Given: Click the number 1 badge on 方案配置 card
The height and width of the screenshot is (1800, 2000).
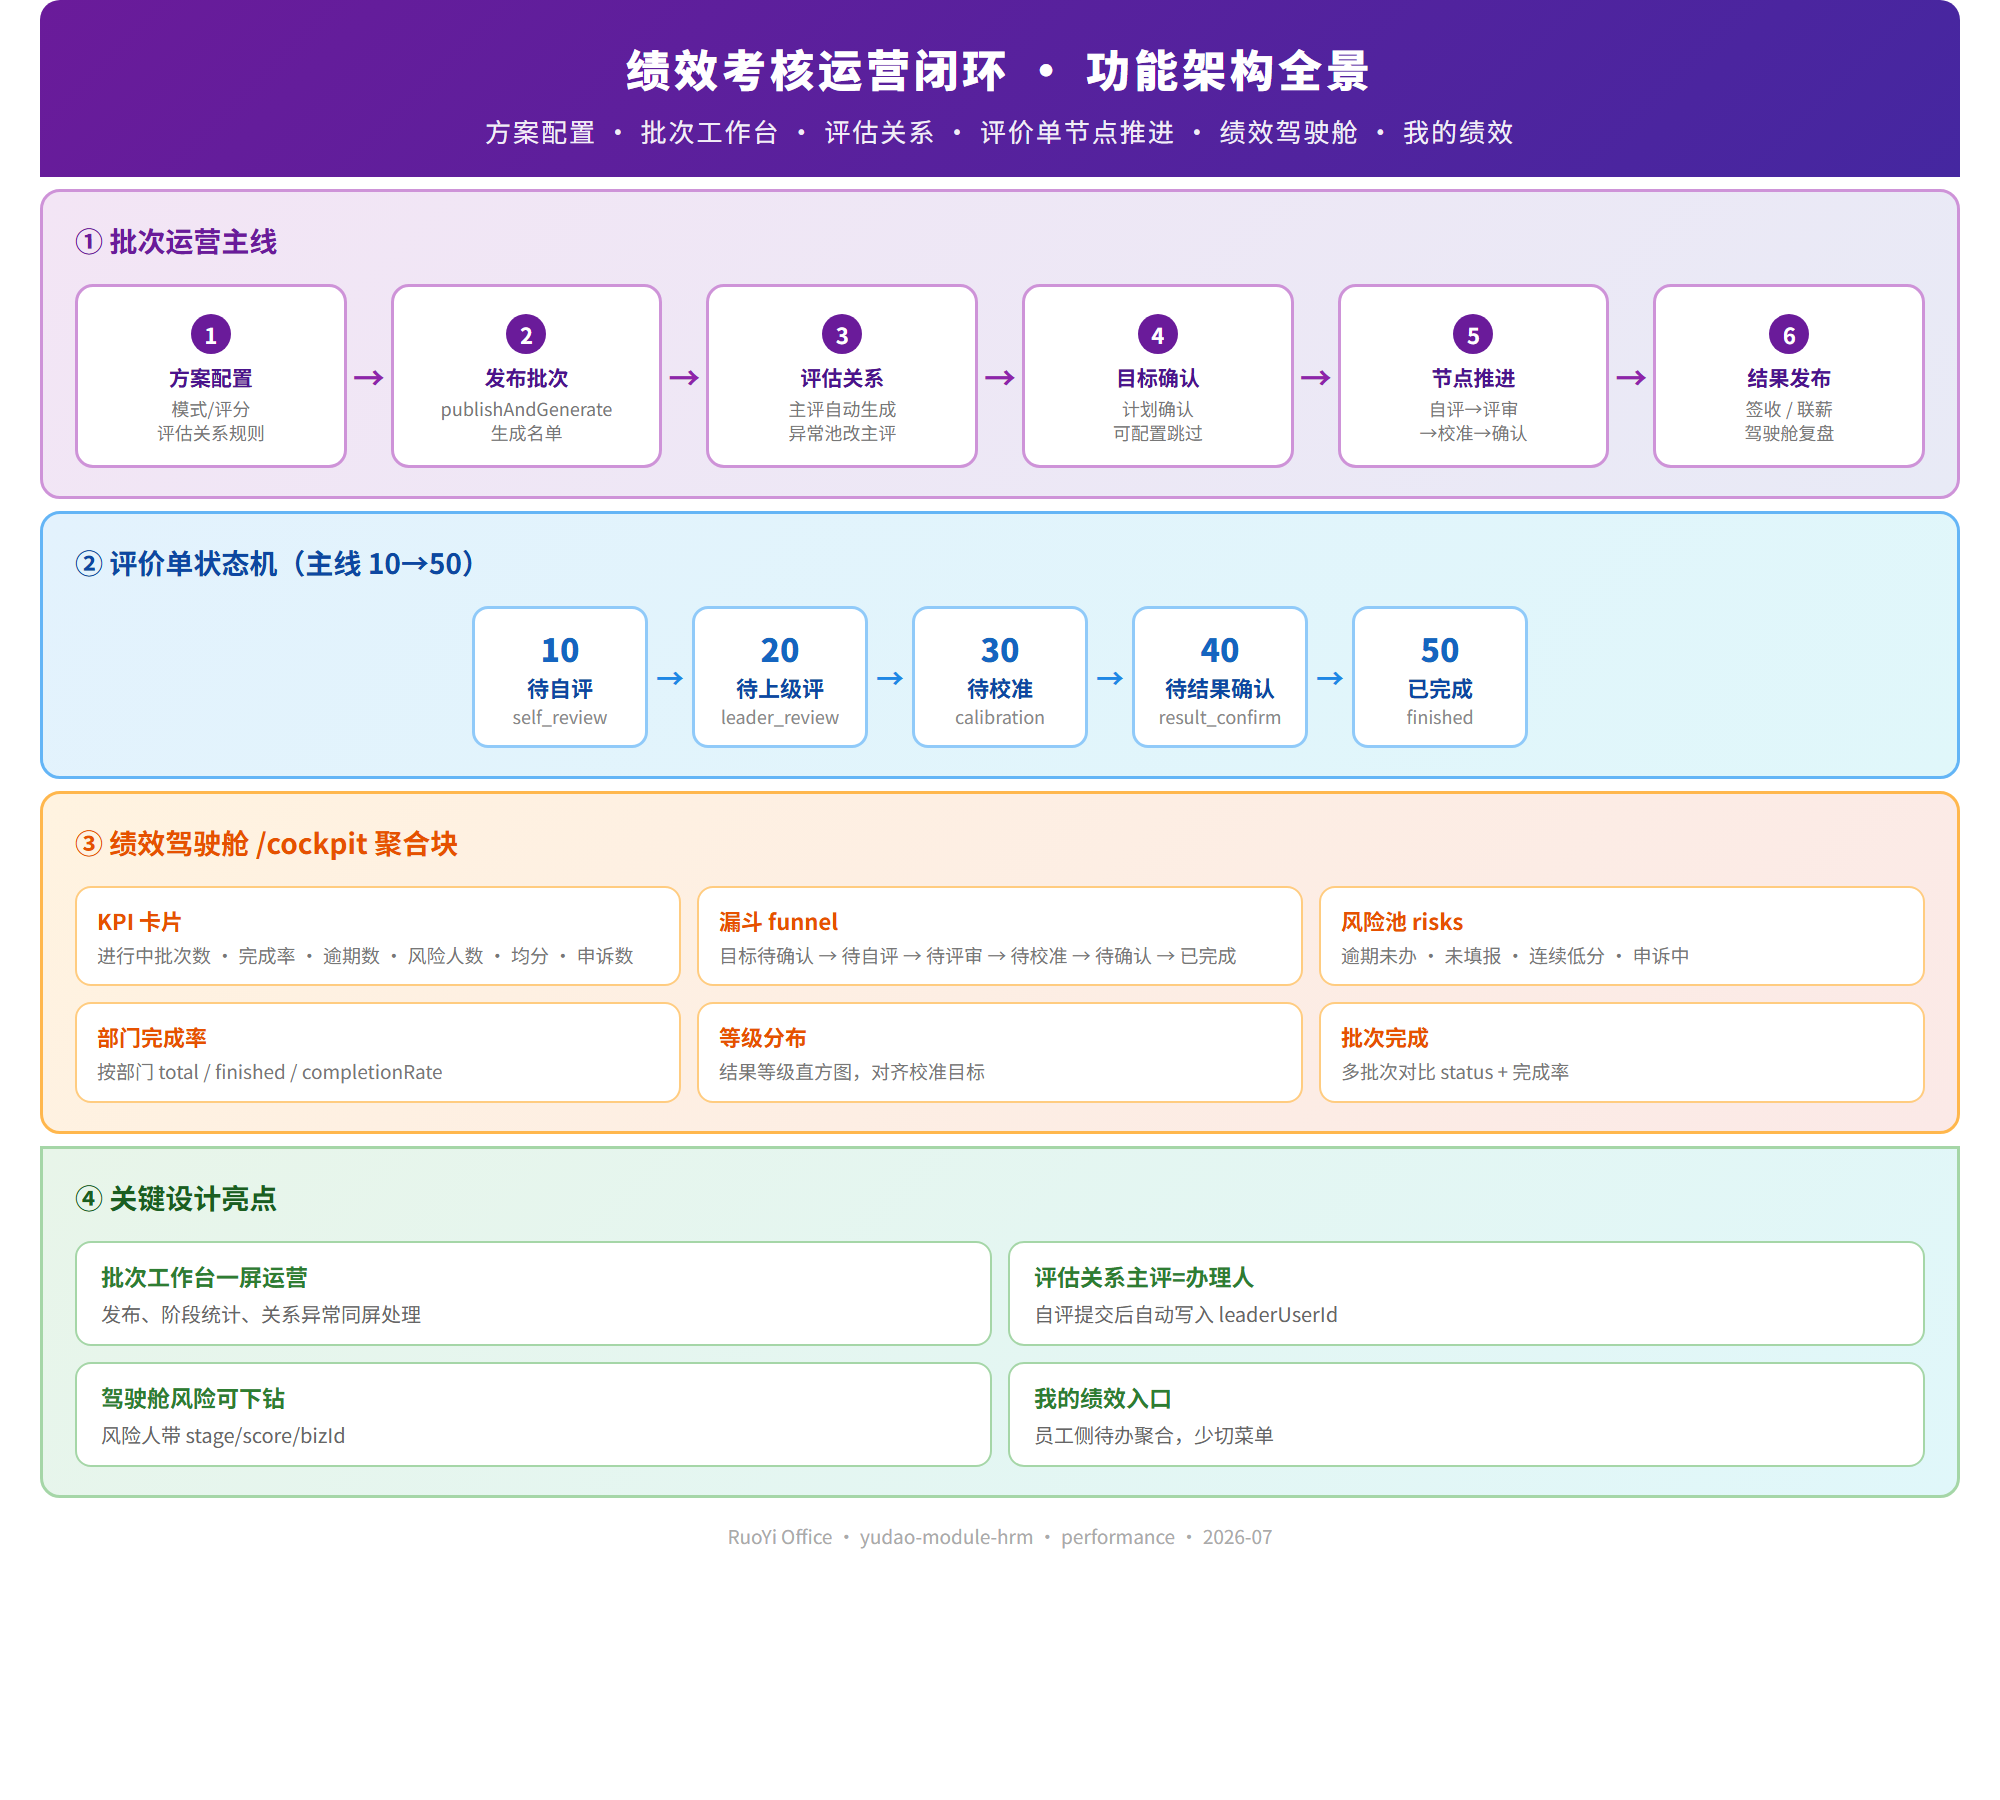Looking at the screenshot, I should click(x=211, y=335).
